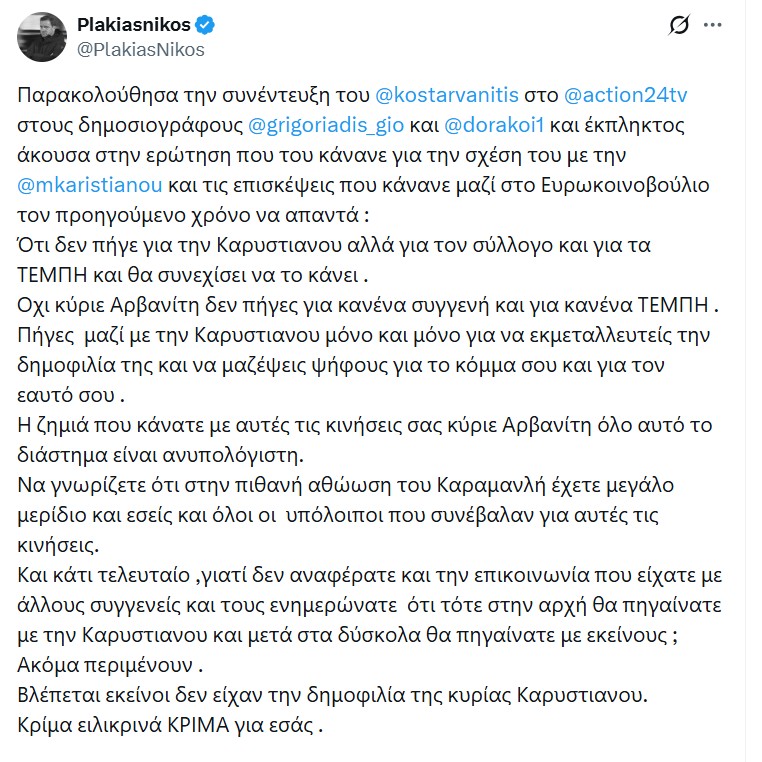762x762 pixels.
Task: Click the Plakiasnikos display name
Action: click(x=133, y=26)
